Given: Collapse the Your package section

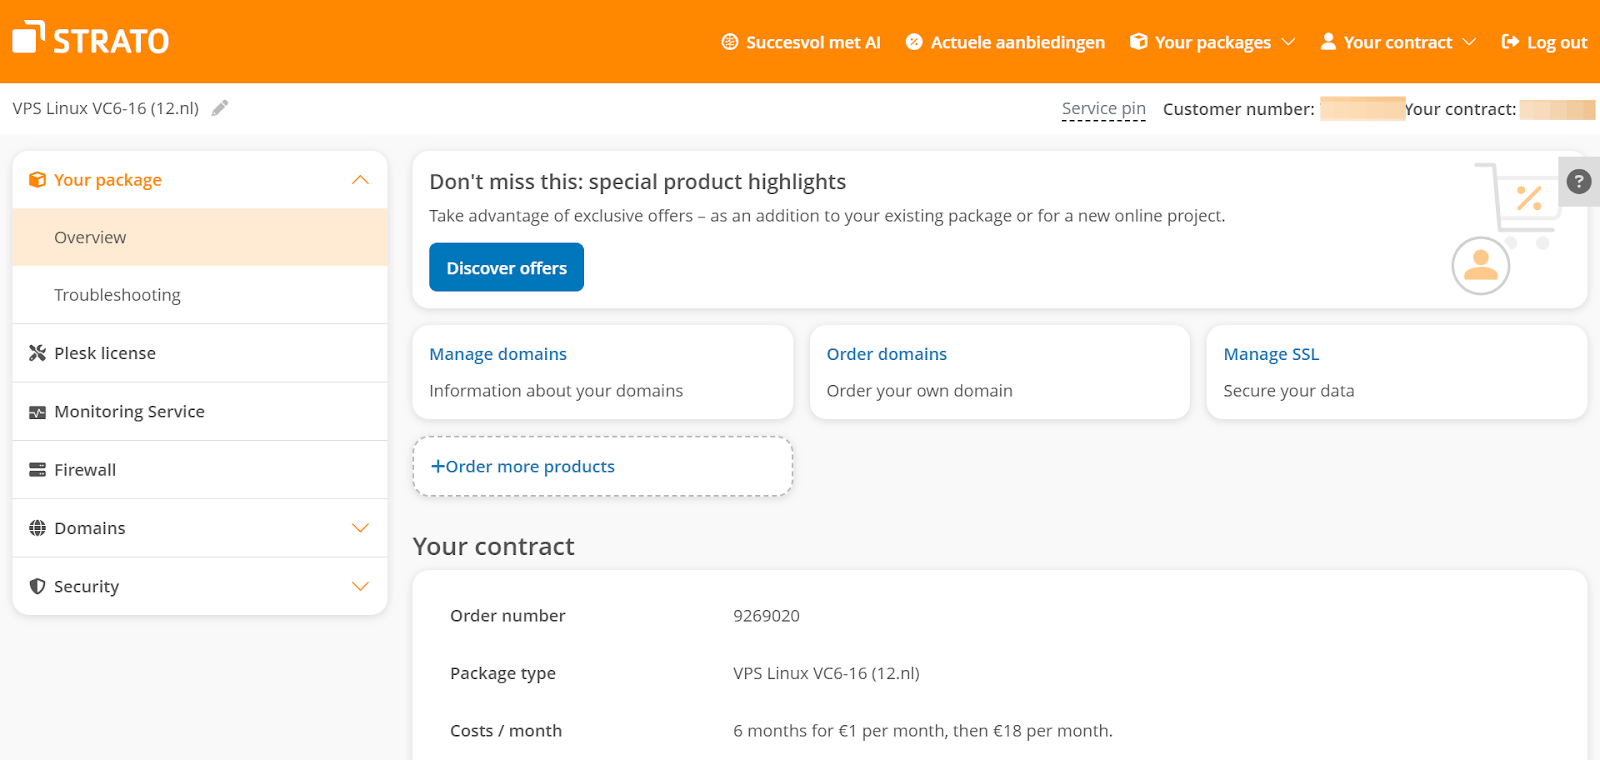Looking at the screenshot, I should pyautogui.click(x=360, y=180).
